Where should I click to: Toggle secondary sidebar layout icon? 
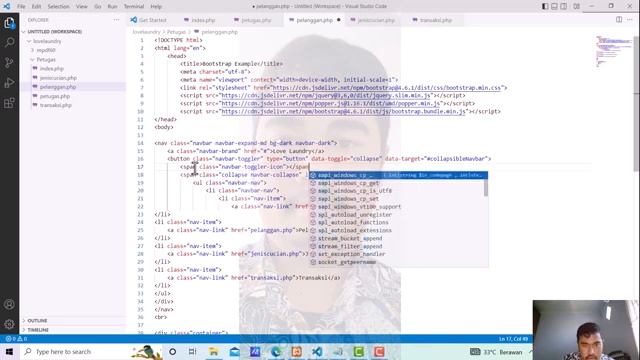(564, 6)
